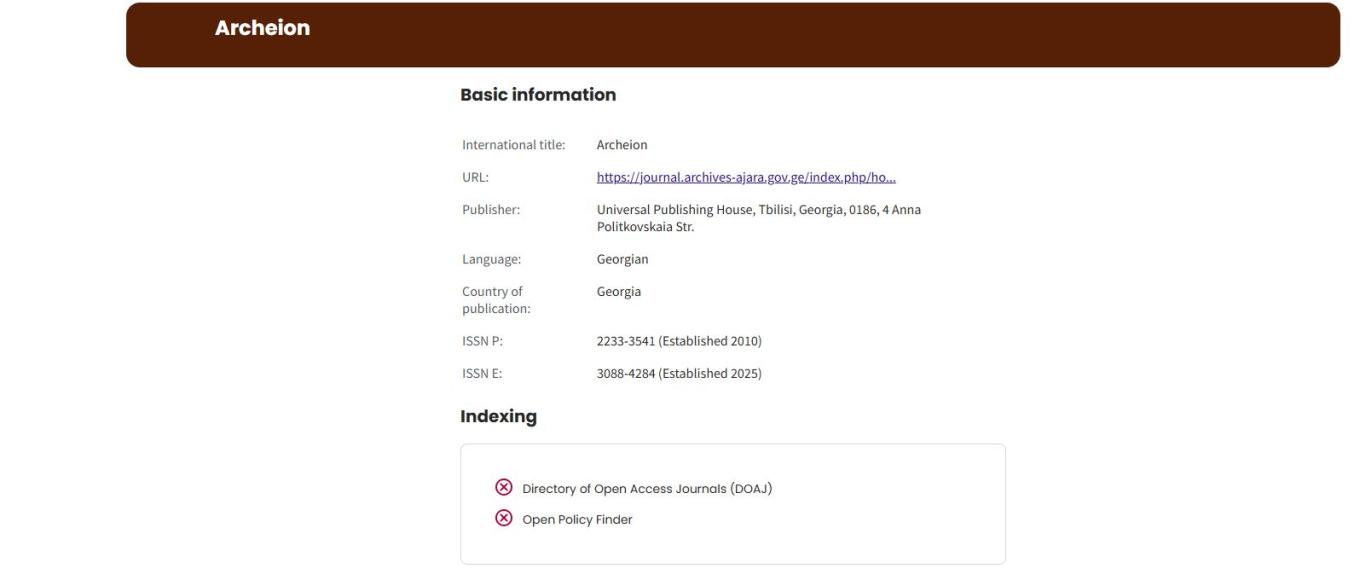Click the Open Policy Finder label
Image resolution: width=1360 pixels, height=580 pixels.
[x=577, y=520]
